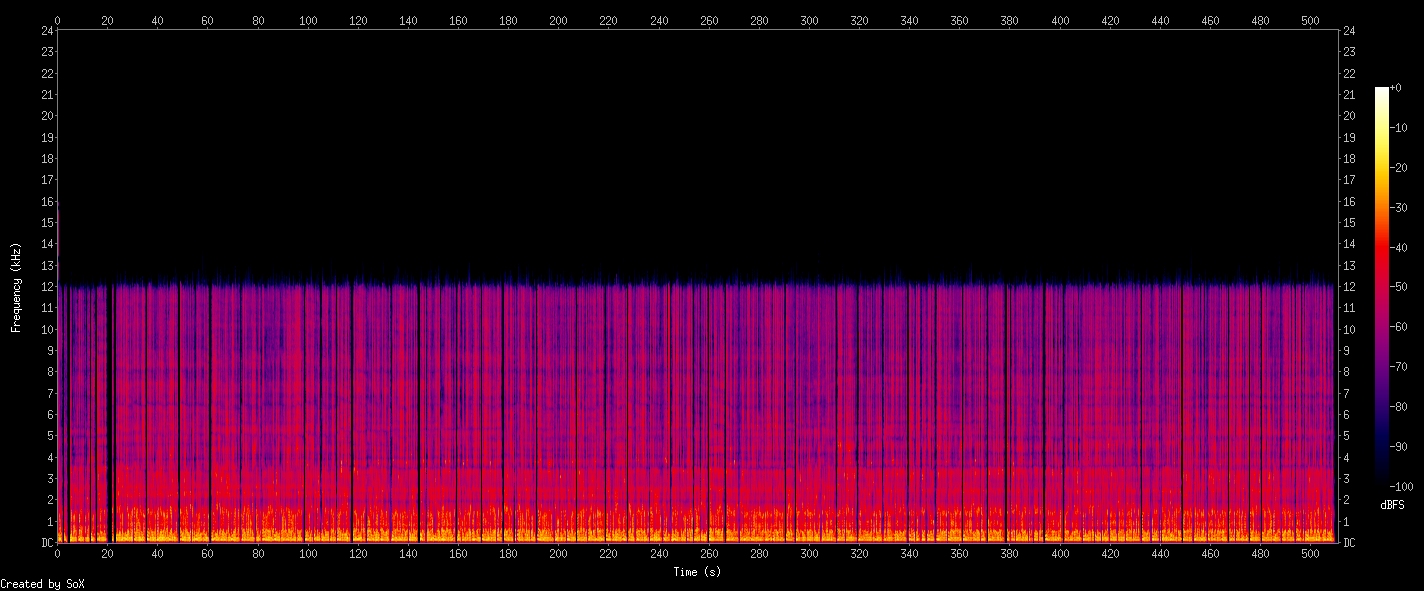Click the "DC" label on the left frequency axis

click(x=46, y=543)
